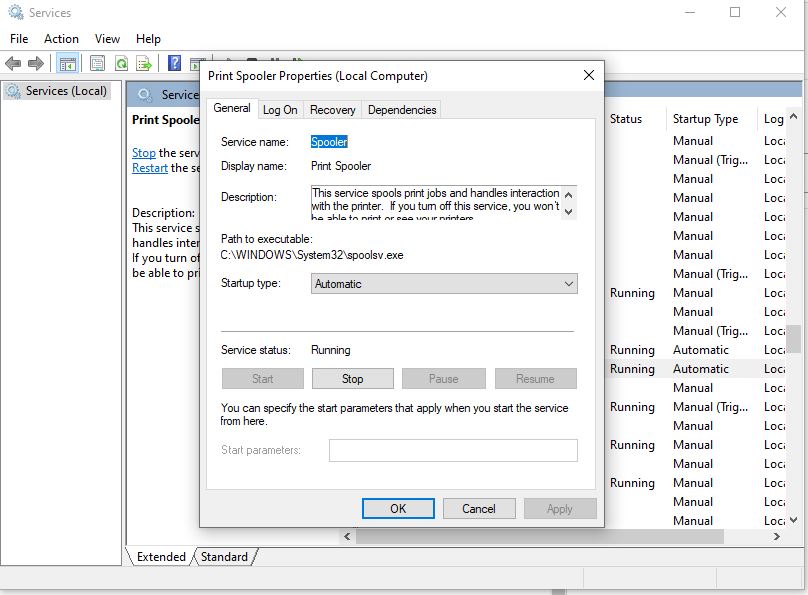Close the Print Spooler Properties dialog

(x=589, y=75)
